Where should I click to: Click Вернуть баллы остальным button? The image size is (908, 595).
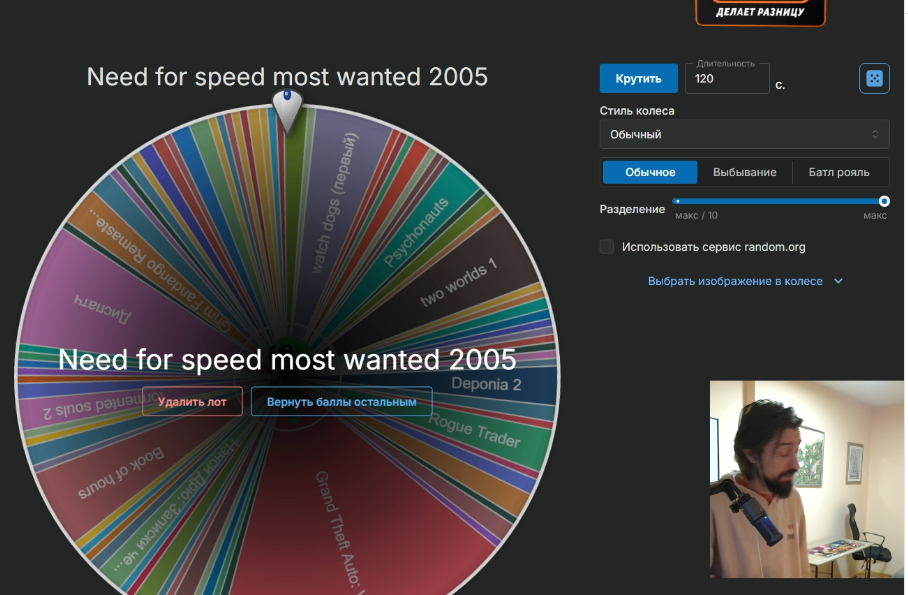(342, 401)
